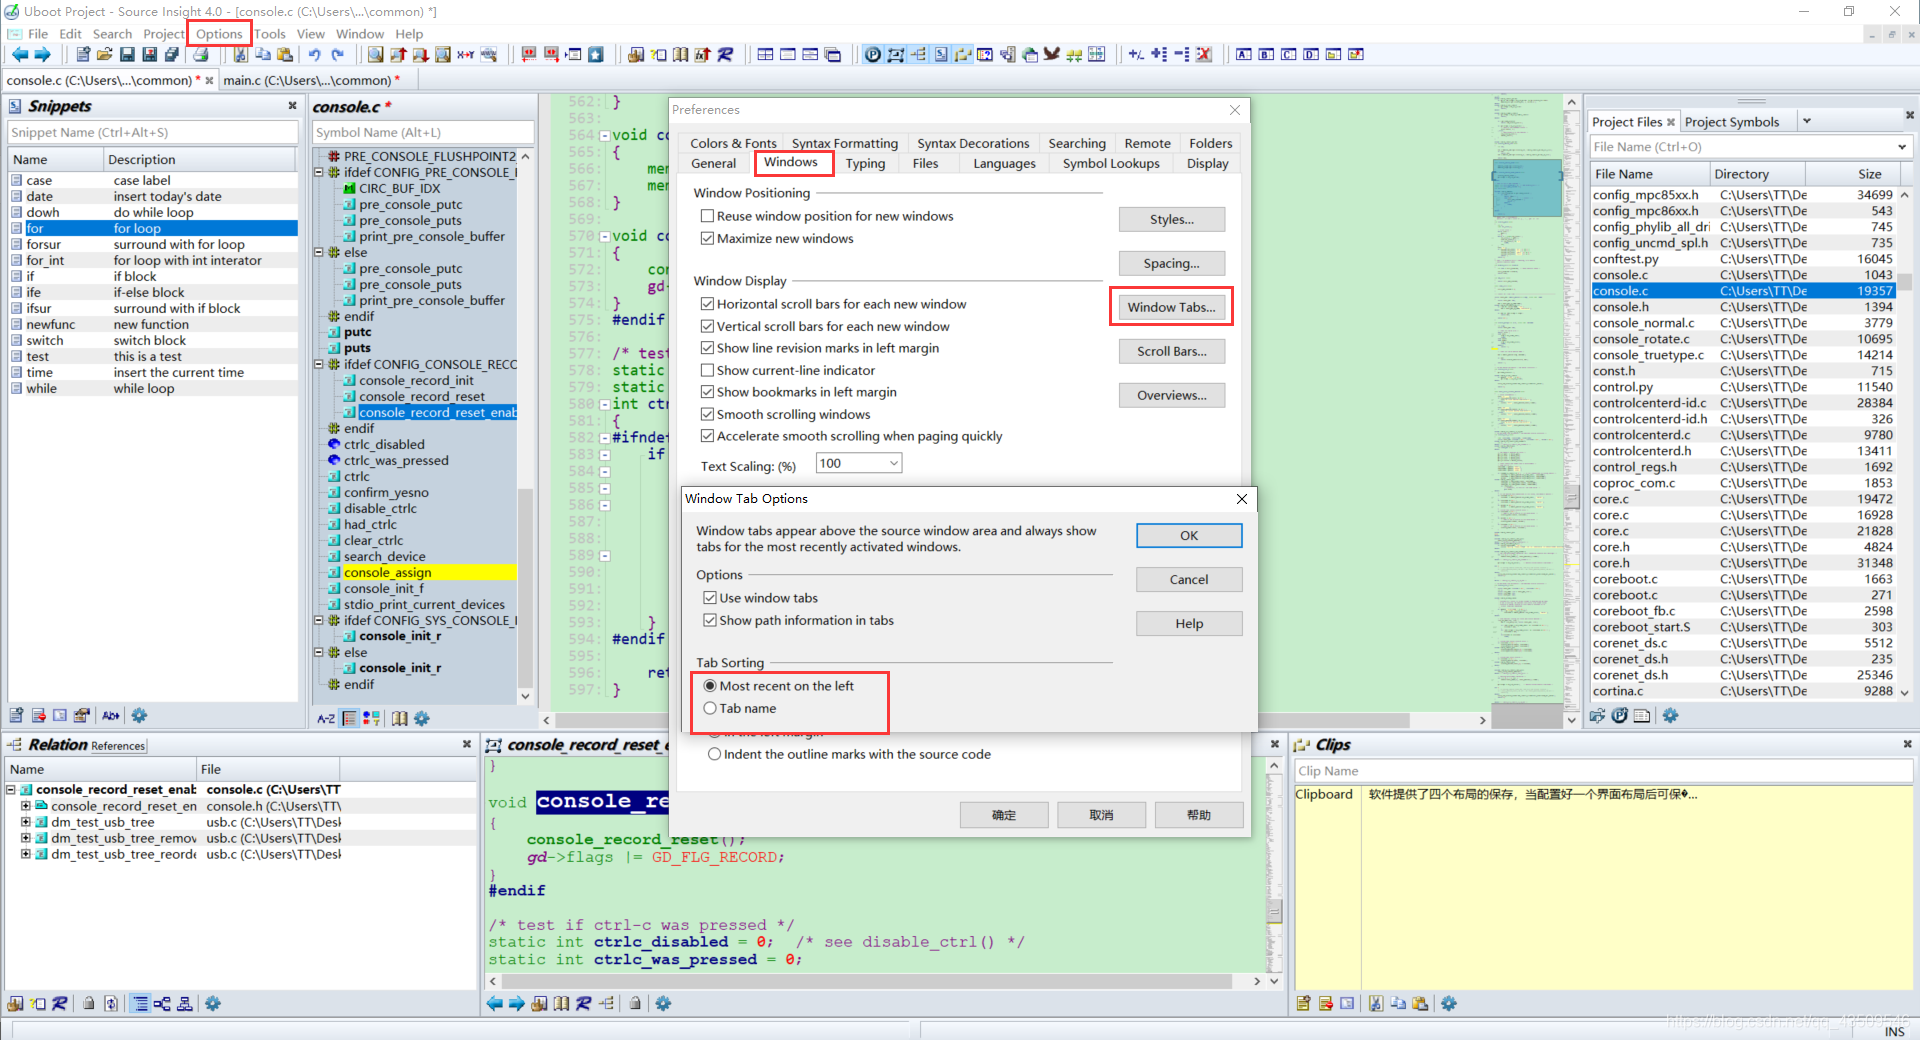Collapse ifdef CONFIG_SYS_CONSOLE tree node
1920x1040 pixels.
click(320, 620)
